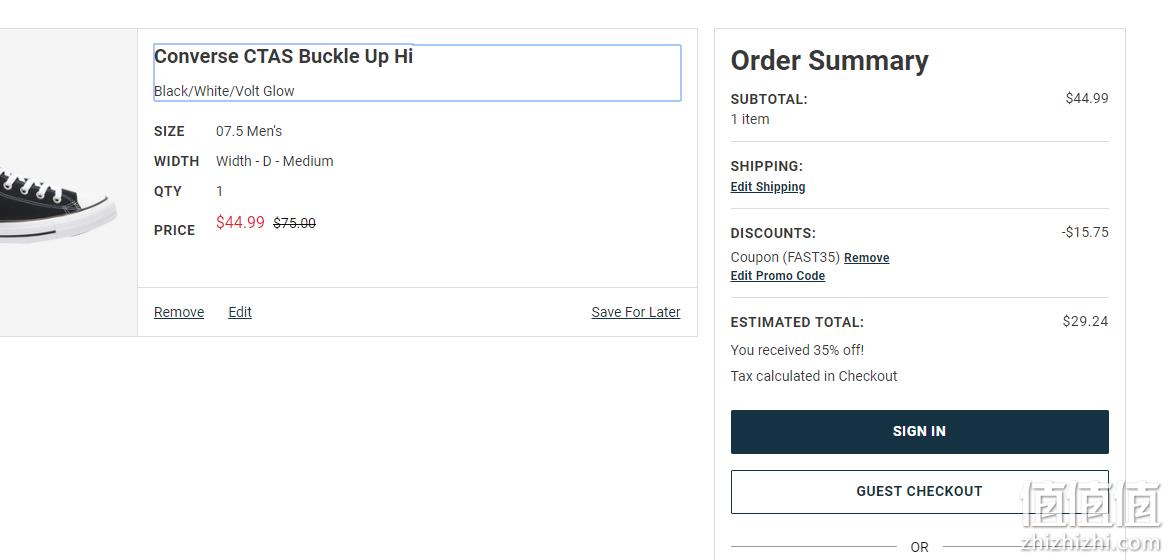Click the 'You received 35% off!' message
Screen dimensions: 1170x560
pyautogui.click(x=797, y=349)
